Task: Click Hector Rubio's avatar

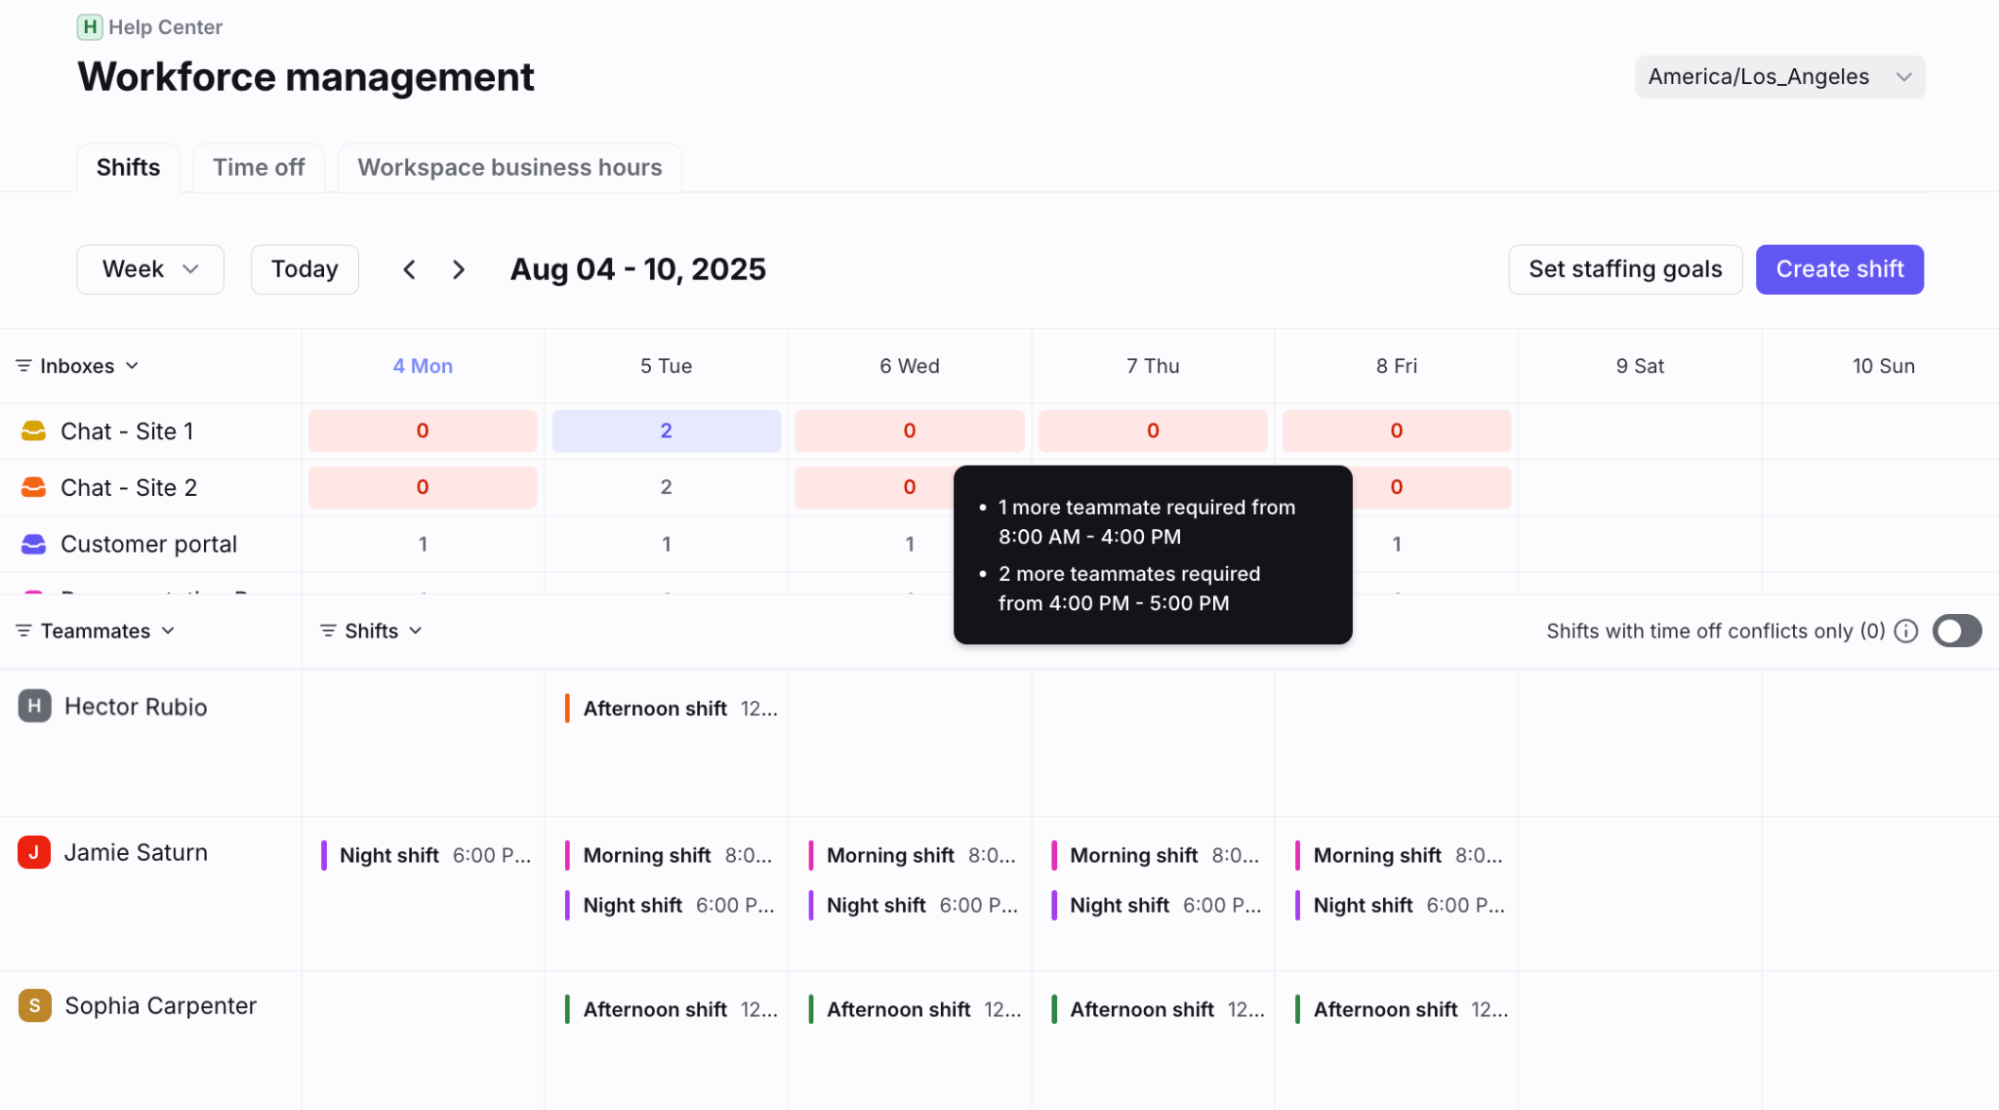Action: [35, 706]
